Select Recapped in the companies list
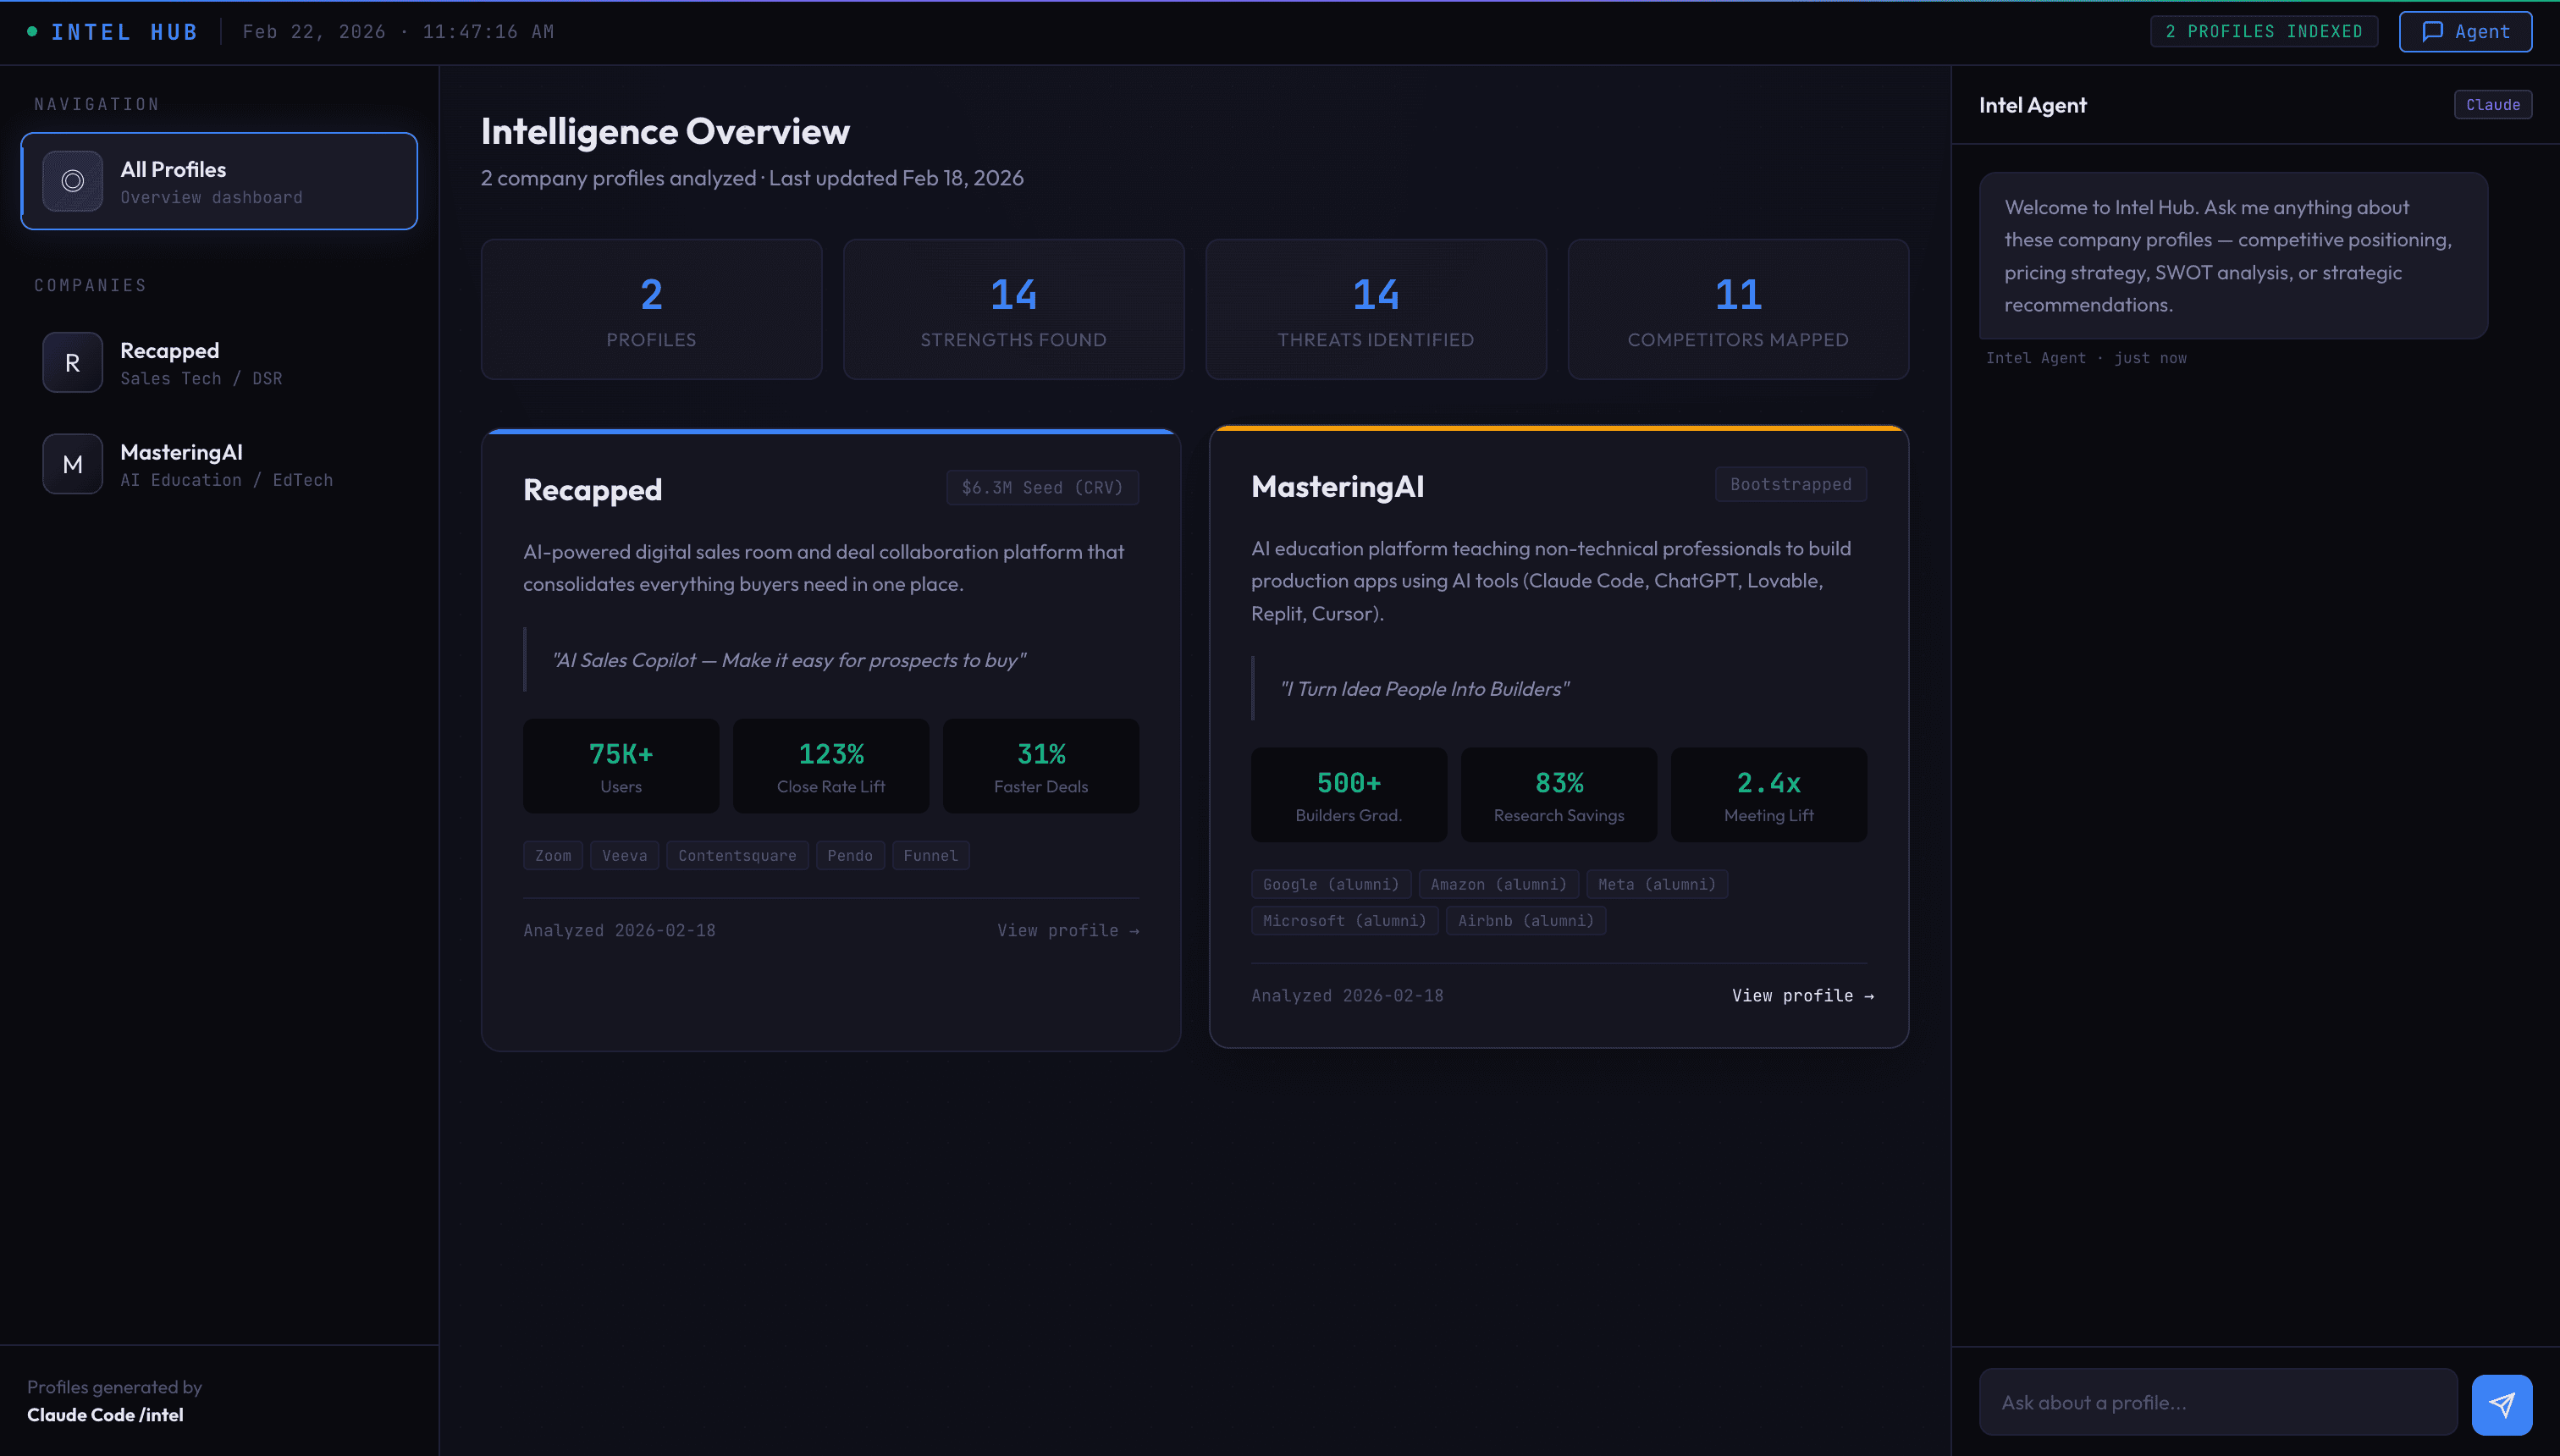 [x=219, y=363]
